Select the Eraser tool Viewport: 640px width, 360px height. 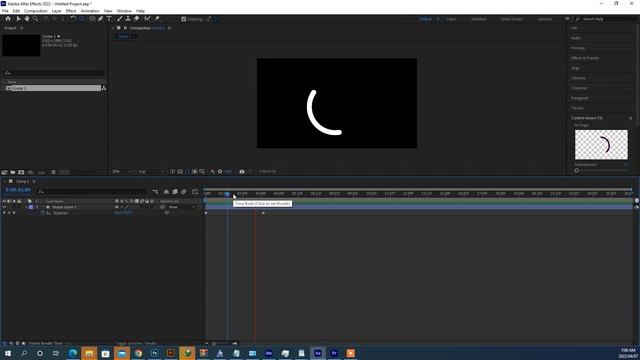coord(137,19)
